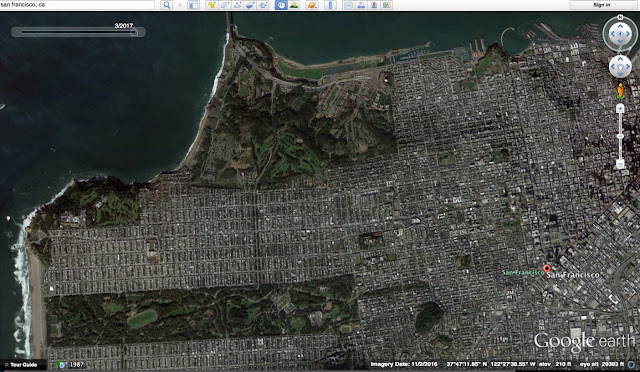Click the Print icon
640x372 pixels.
pyautogui.click(x=361, y=5)
